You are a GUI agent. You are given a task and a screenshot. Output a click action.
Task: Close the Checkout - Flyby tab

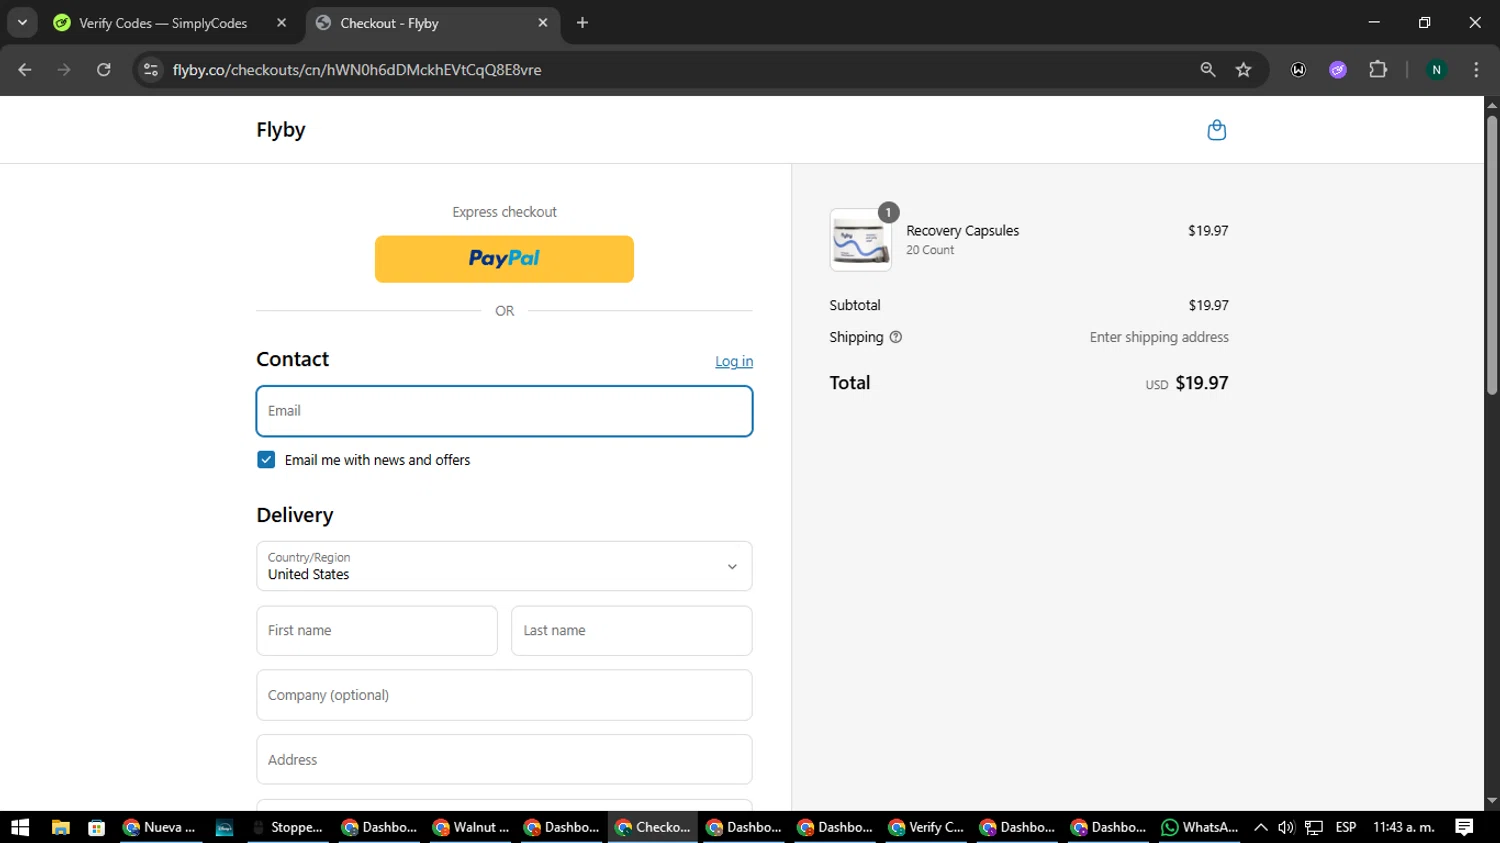pos(543,23)
